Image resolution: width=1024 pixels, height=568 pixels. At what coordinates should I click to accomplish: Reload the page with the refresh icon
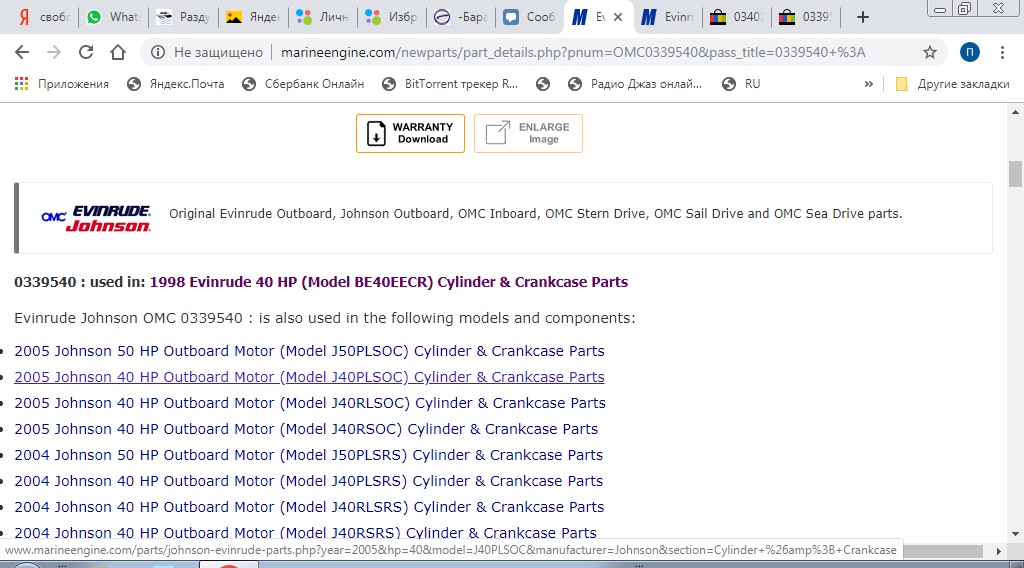[86, 52]
